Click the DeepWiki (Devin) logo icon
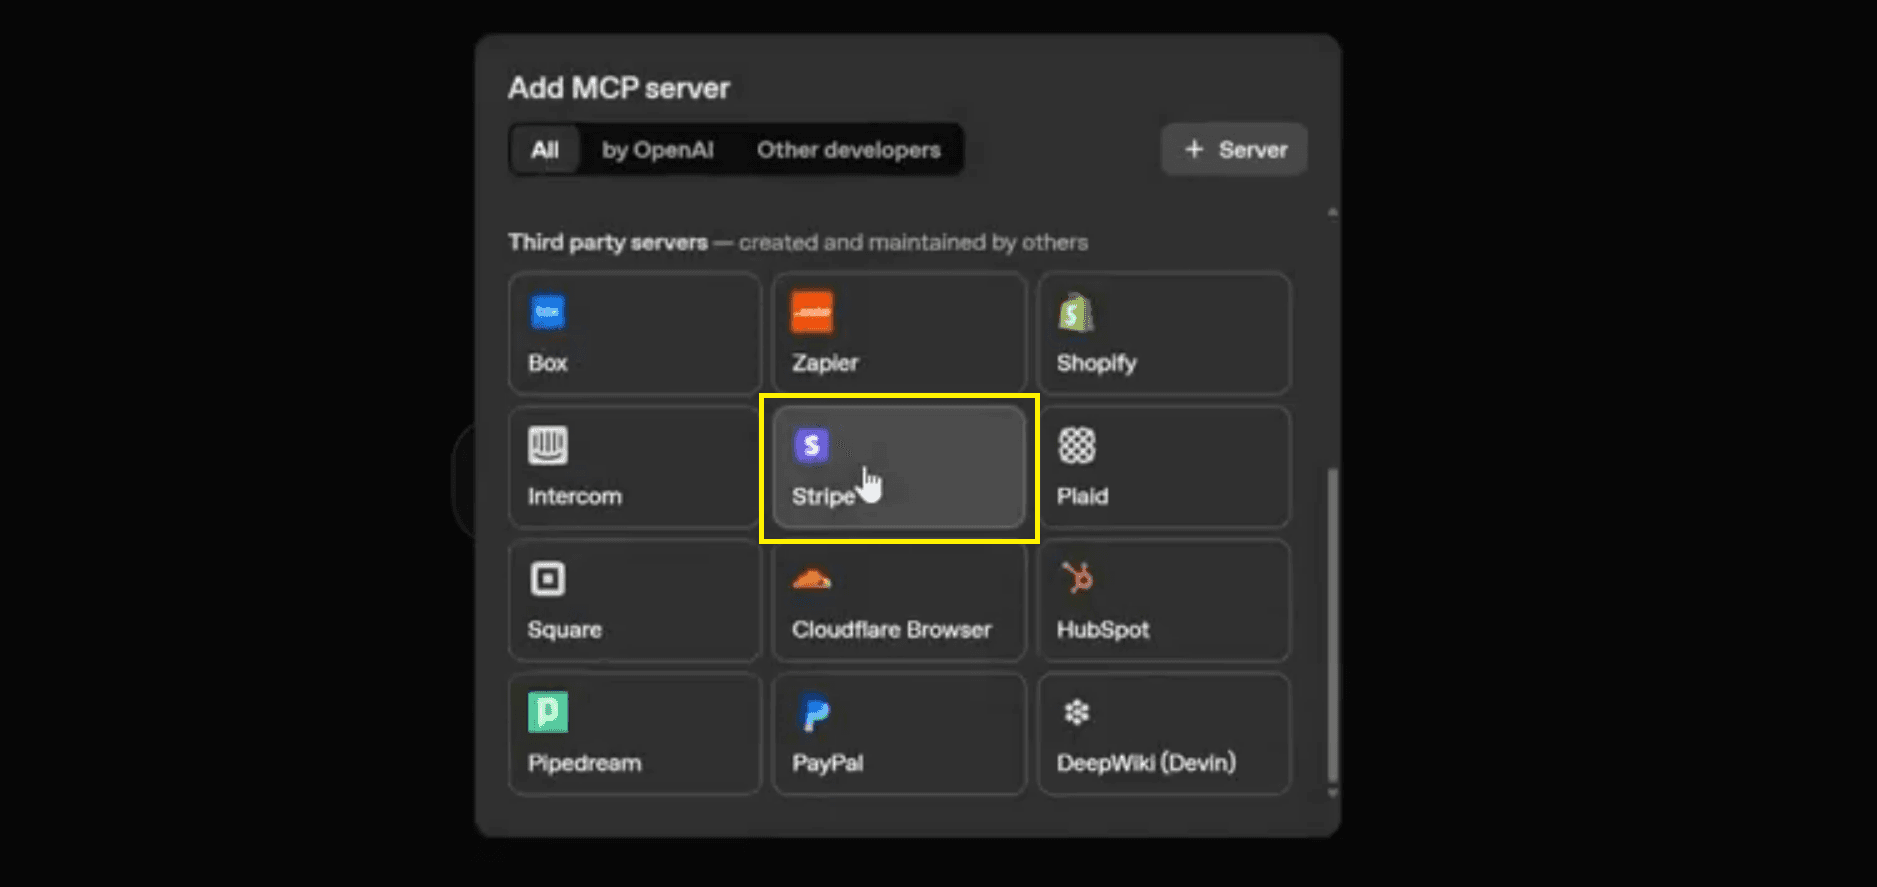 1077,712
